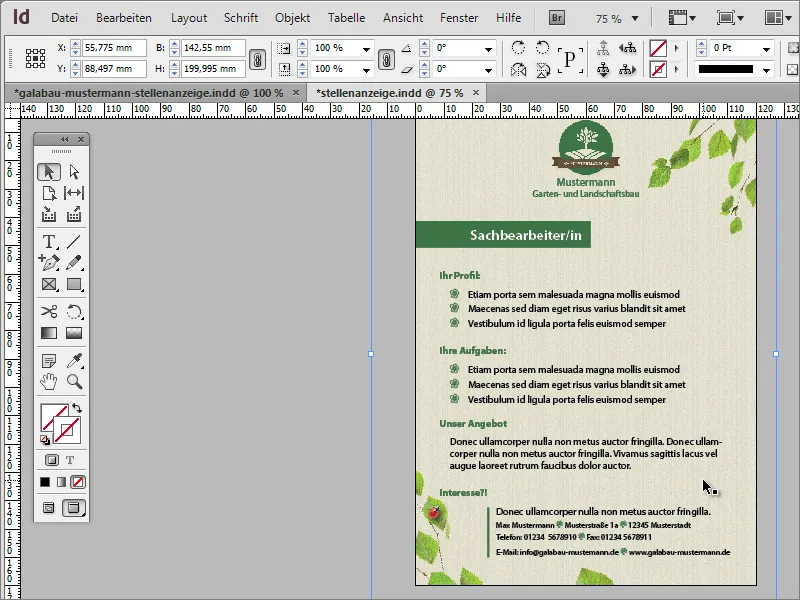
Task: Open view options dropdown
Action: point(683,18)
